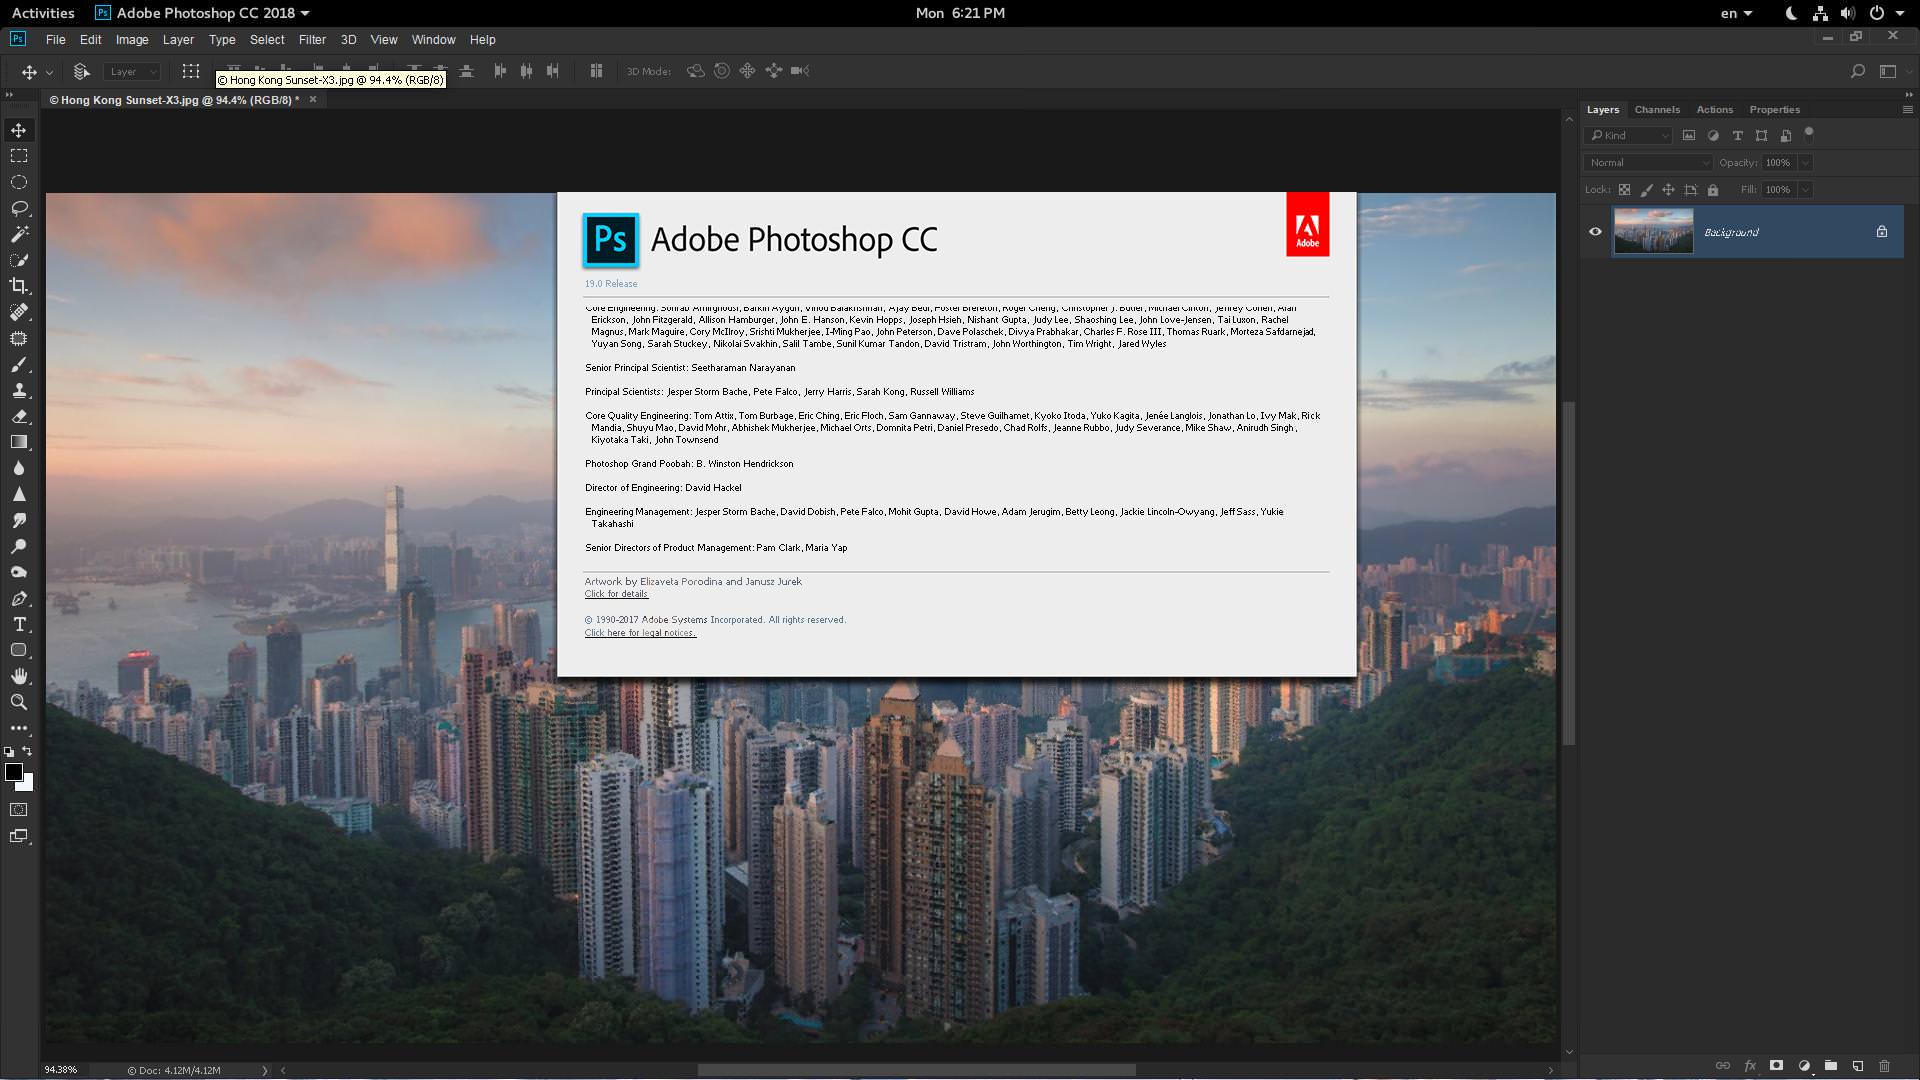1920x1080 pixels.
Task: Select the Elliptical Marquee tool
Action: (19, 182)
